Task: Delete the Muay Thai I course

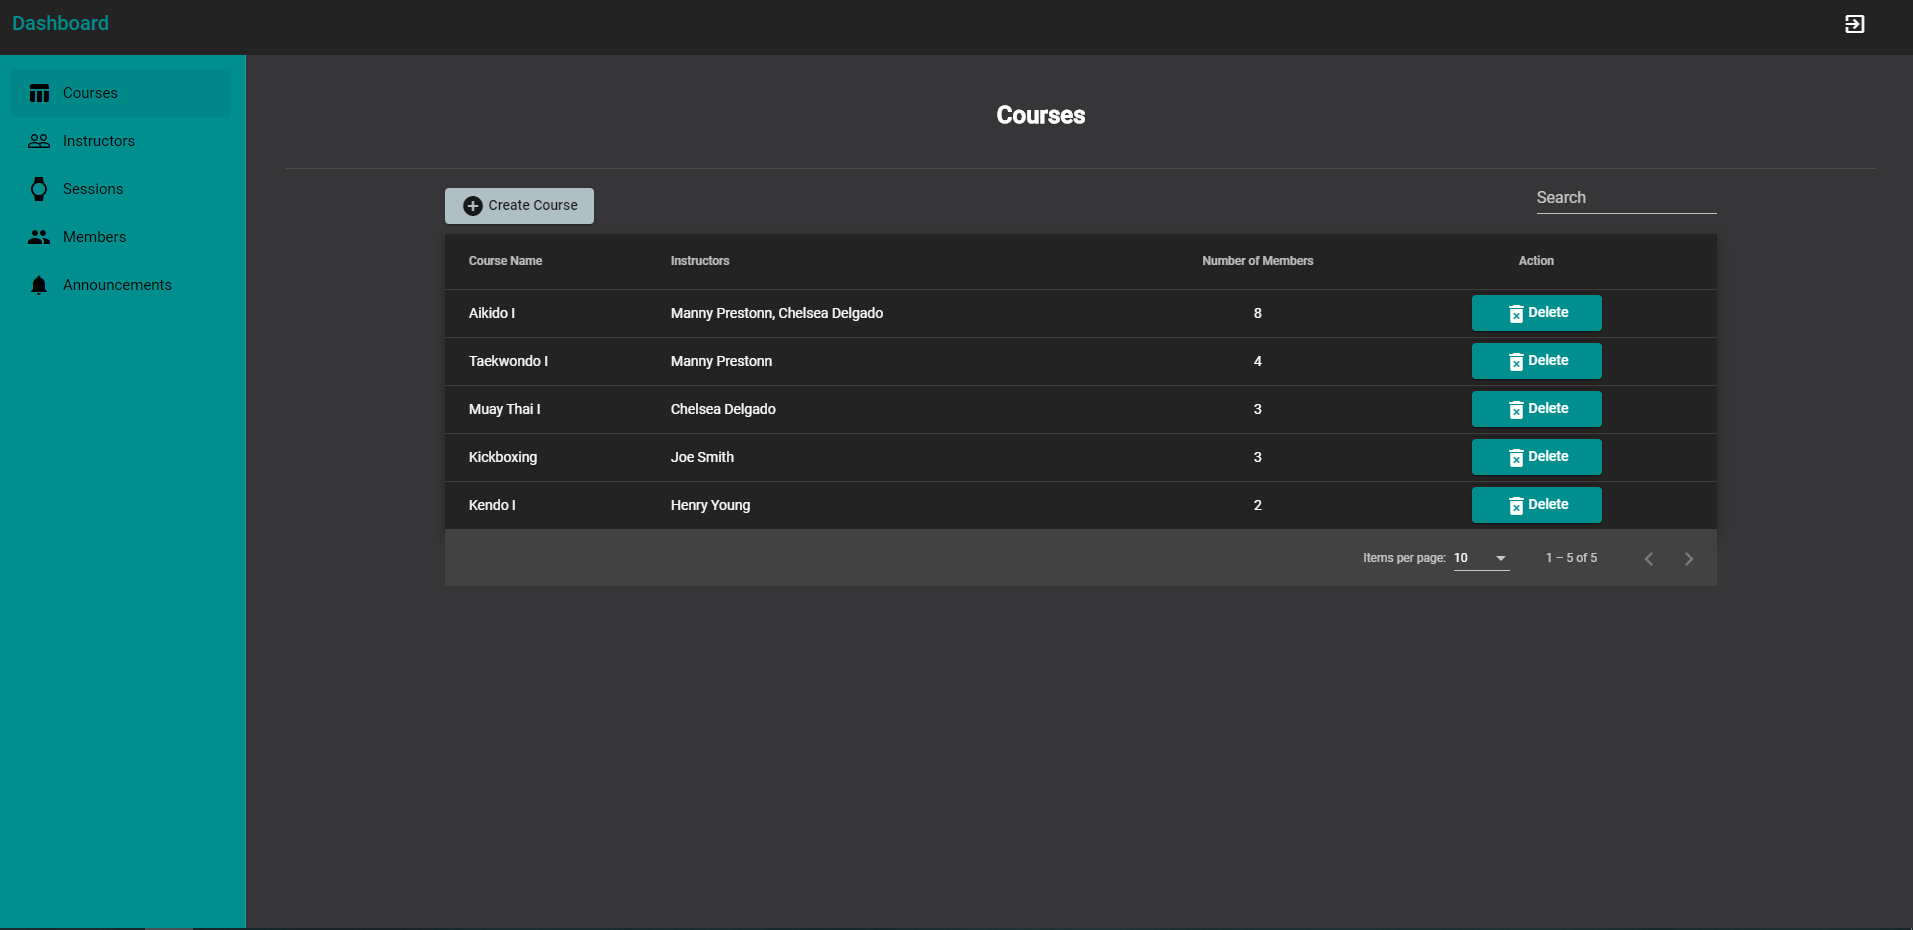Action: (1536, 409)
